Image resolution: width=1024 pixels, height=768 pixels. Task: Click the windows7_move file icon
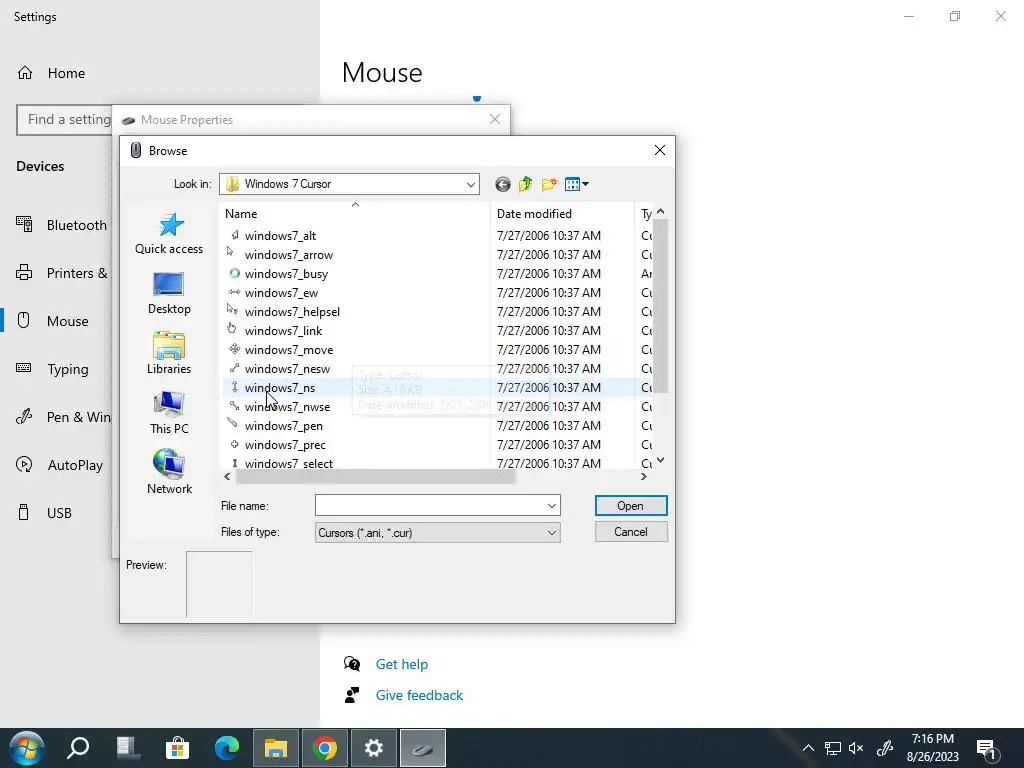click(x=234, y=349)
